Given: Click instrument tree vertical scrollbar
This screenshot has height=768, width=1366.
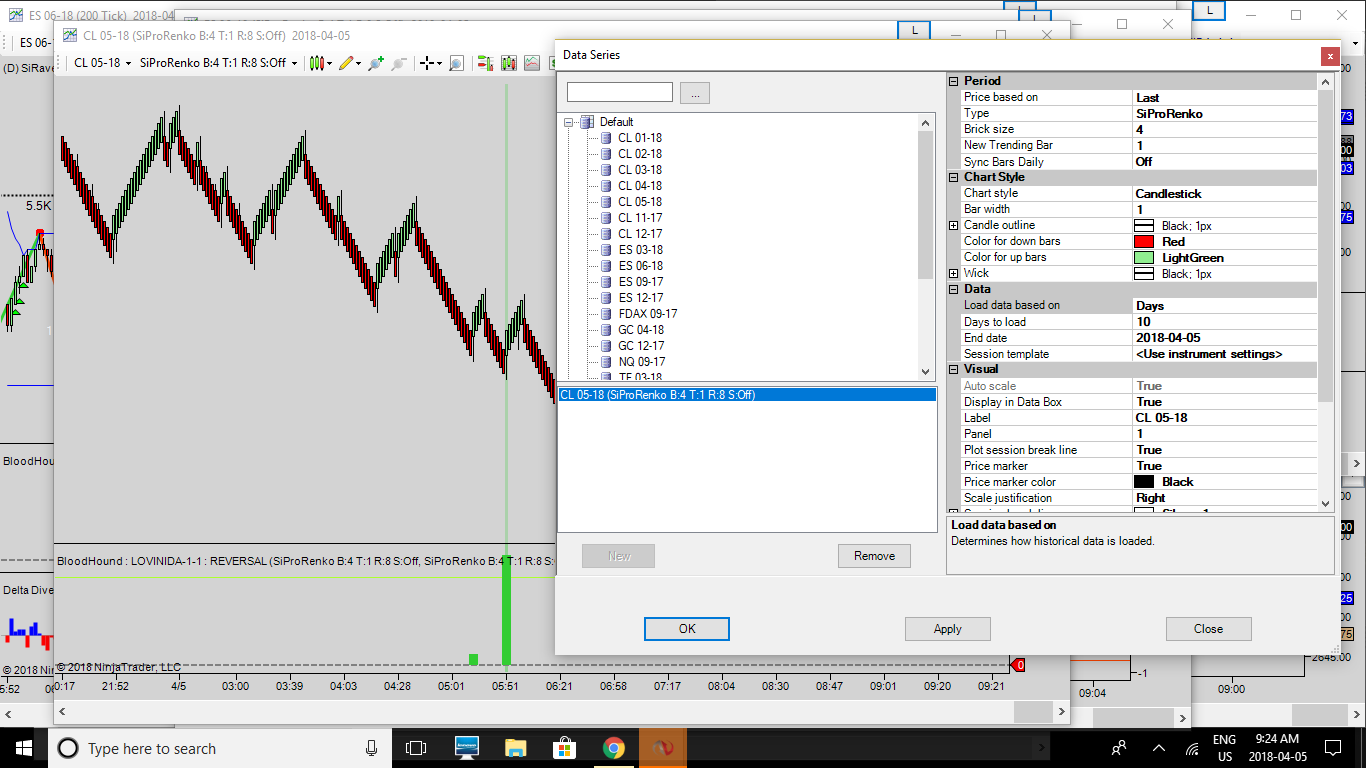Looking at the screenshot, I should click(x=926, y=247).
